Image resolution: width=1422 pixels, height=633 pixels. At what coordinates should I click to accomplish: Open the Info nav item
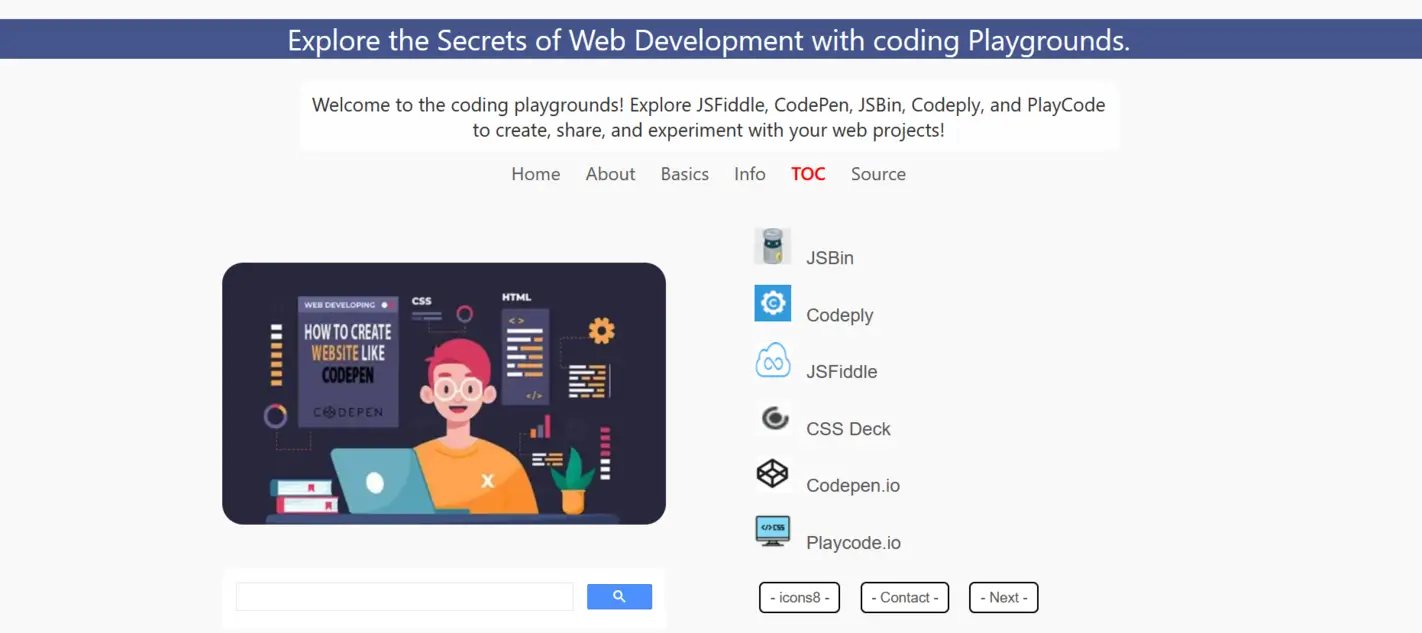click(750, 174)
